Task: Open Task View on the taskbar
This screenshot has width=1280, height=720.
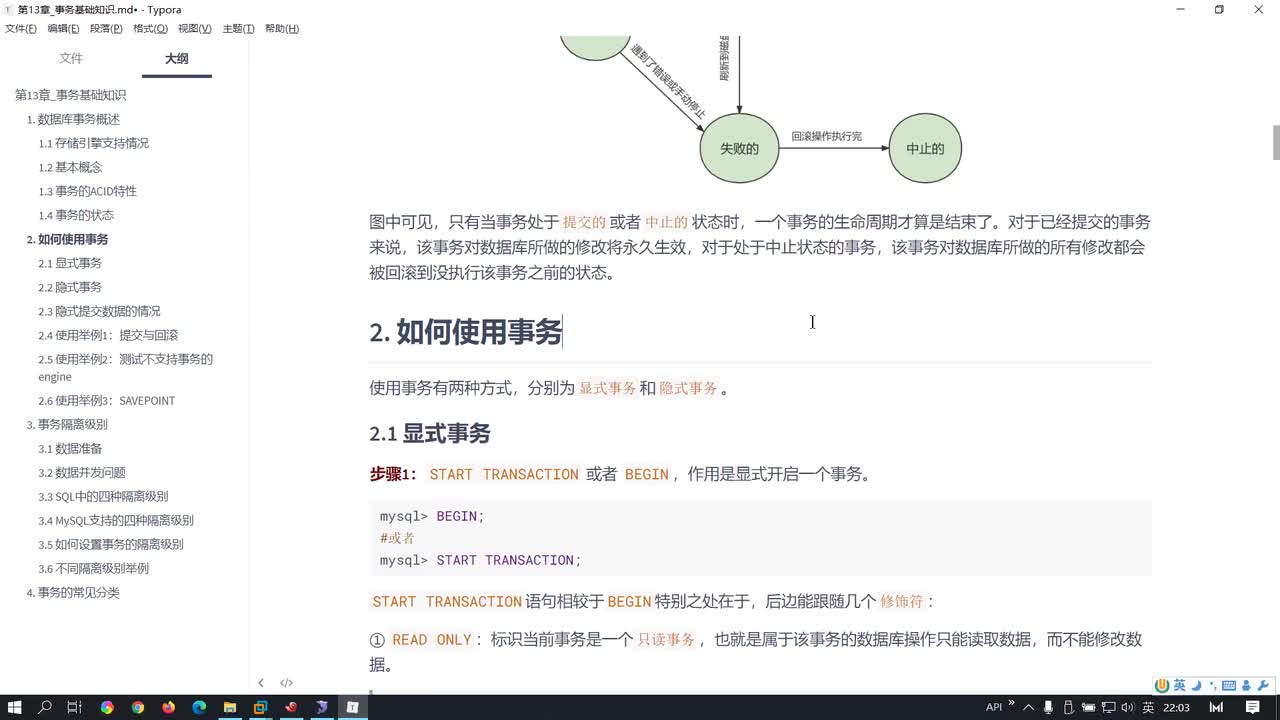Action: 74,707
